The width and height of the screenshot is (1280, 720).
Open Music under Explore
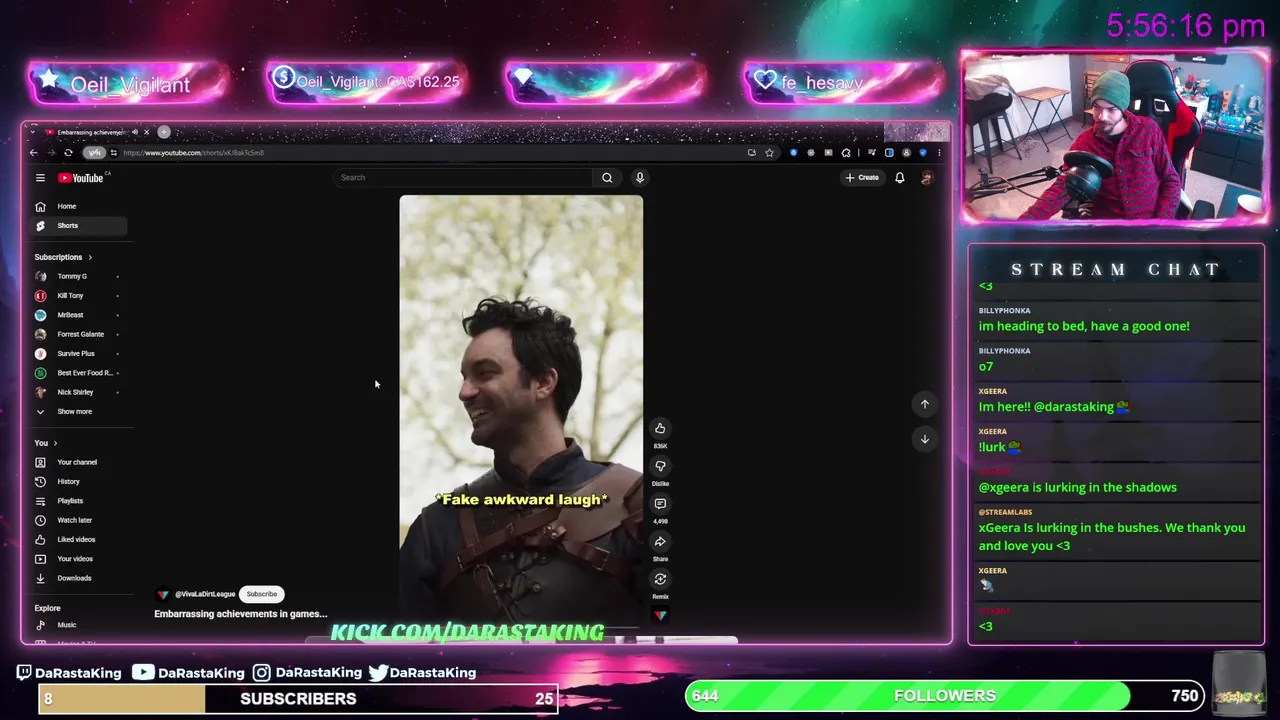78,625
